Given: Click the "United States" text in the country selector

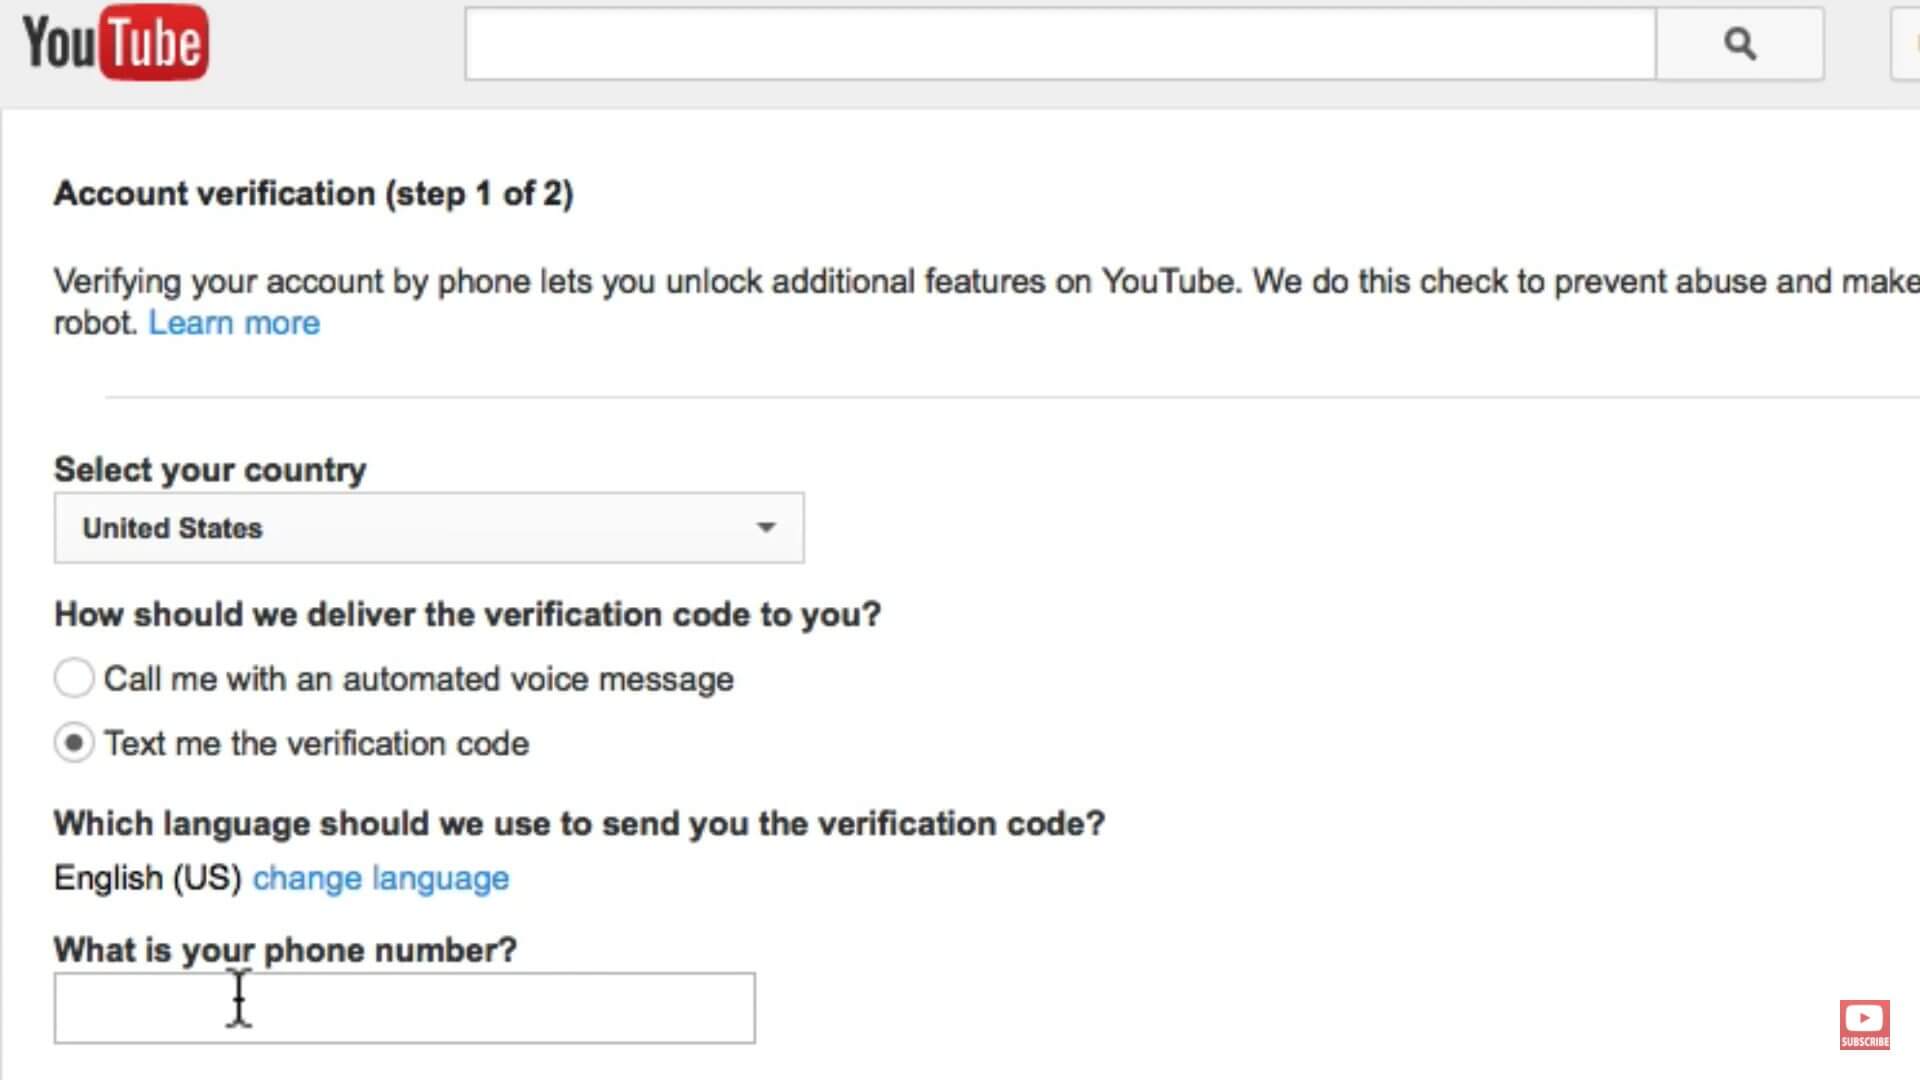Looking at the screenshot, I should pos(172,528).
